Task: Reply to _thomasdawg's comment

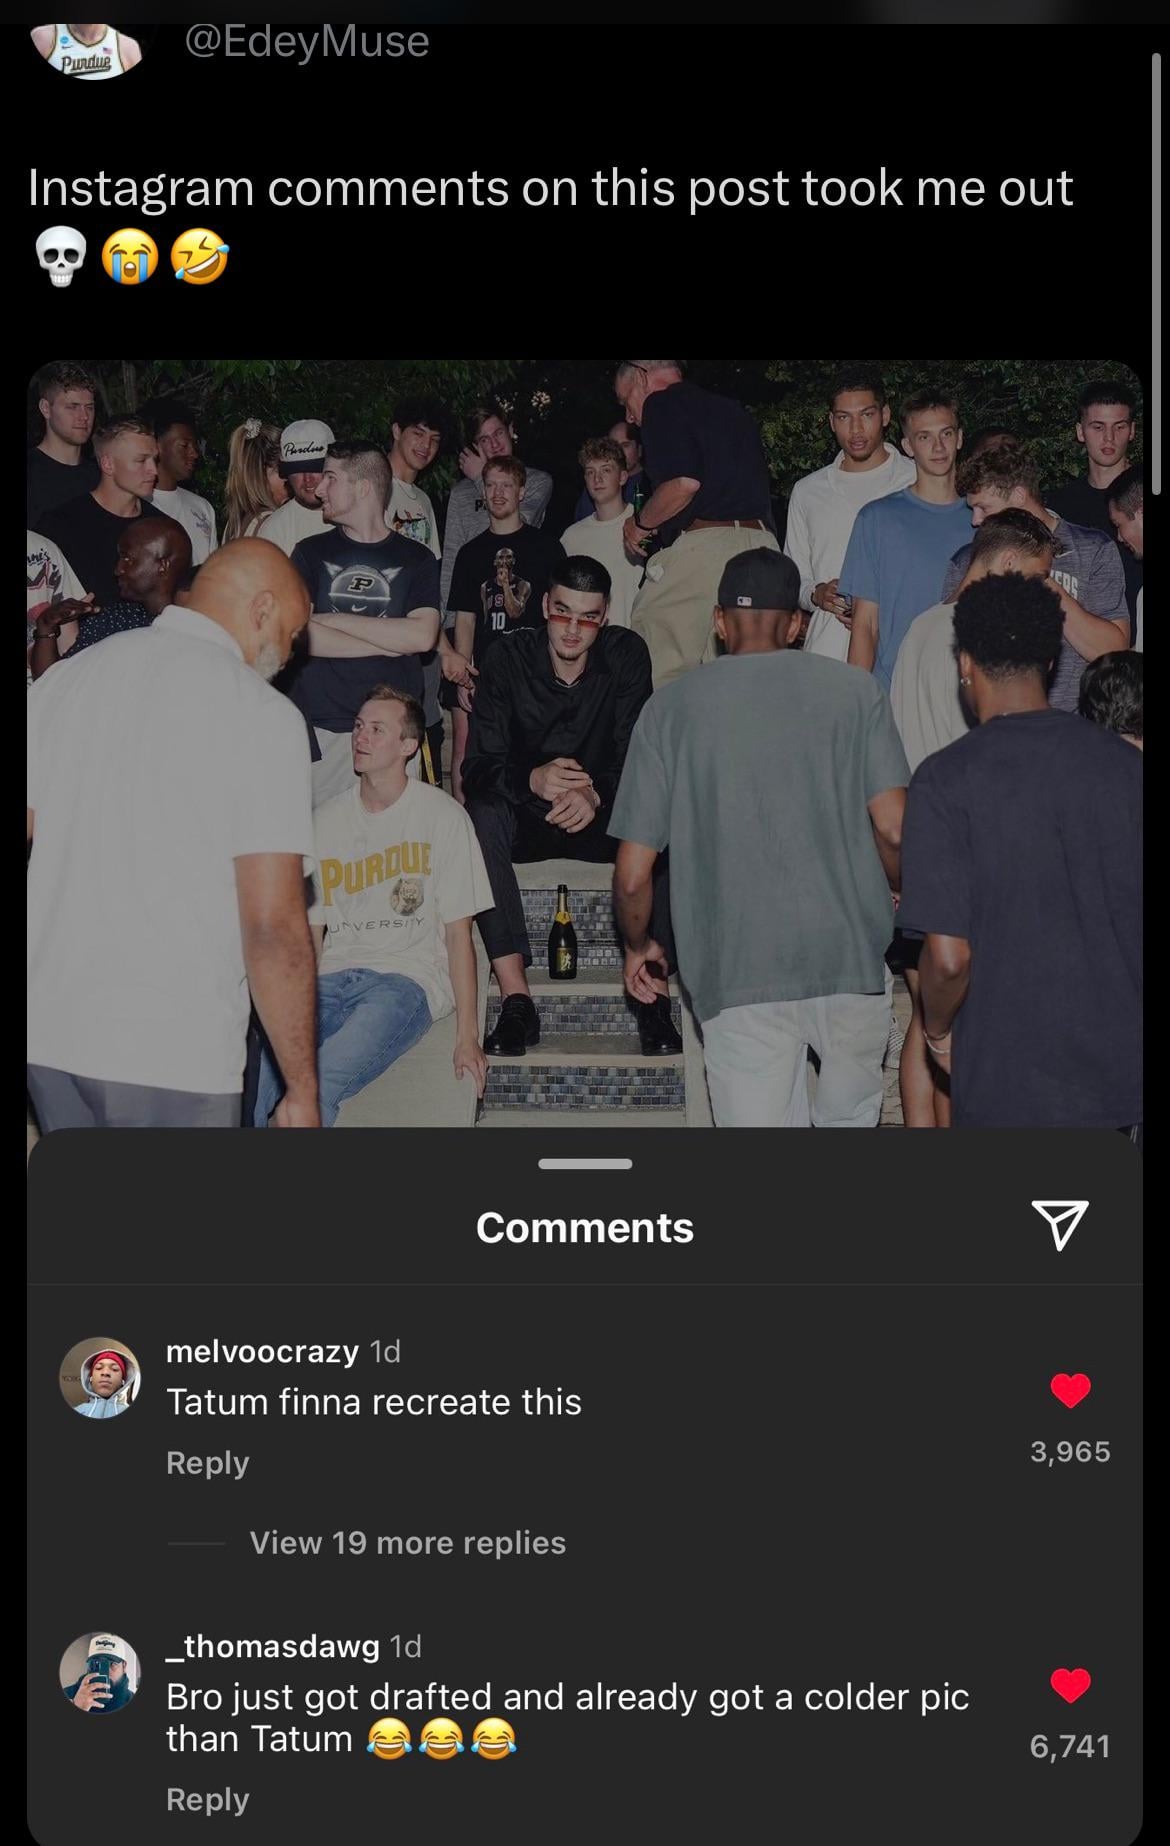Action: coord(207,1799)
